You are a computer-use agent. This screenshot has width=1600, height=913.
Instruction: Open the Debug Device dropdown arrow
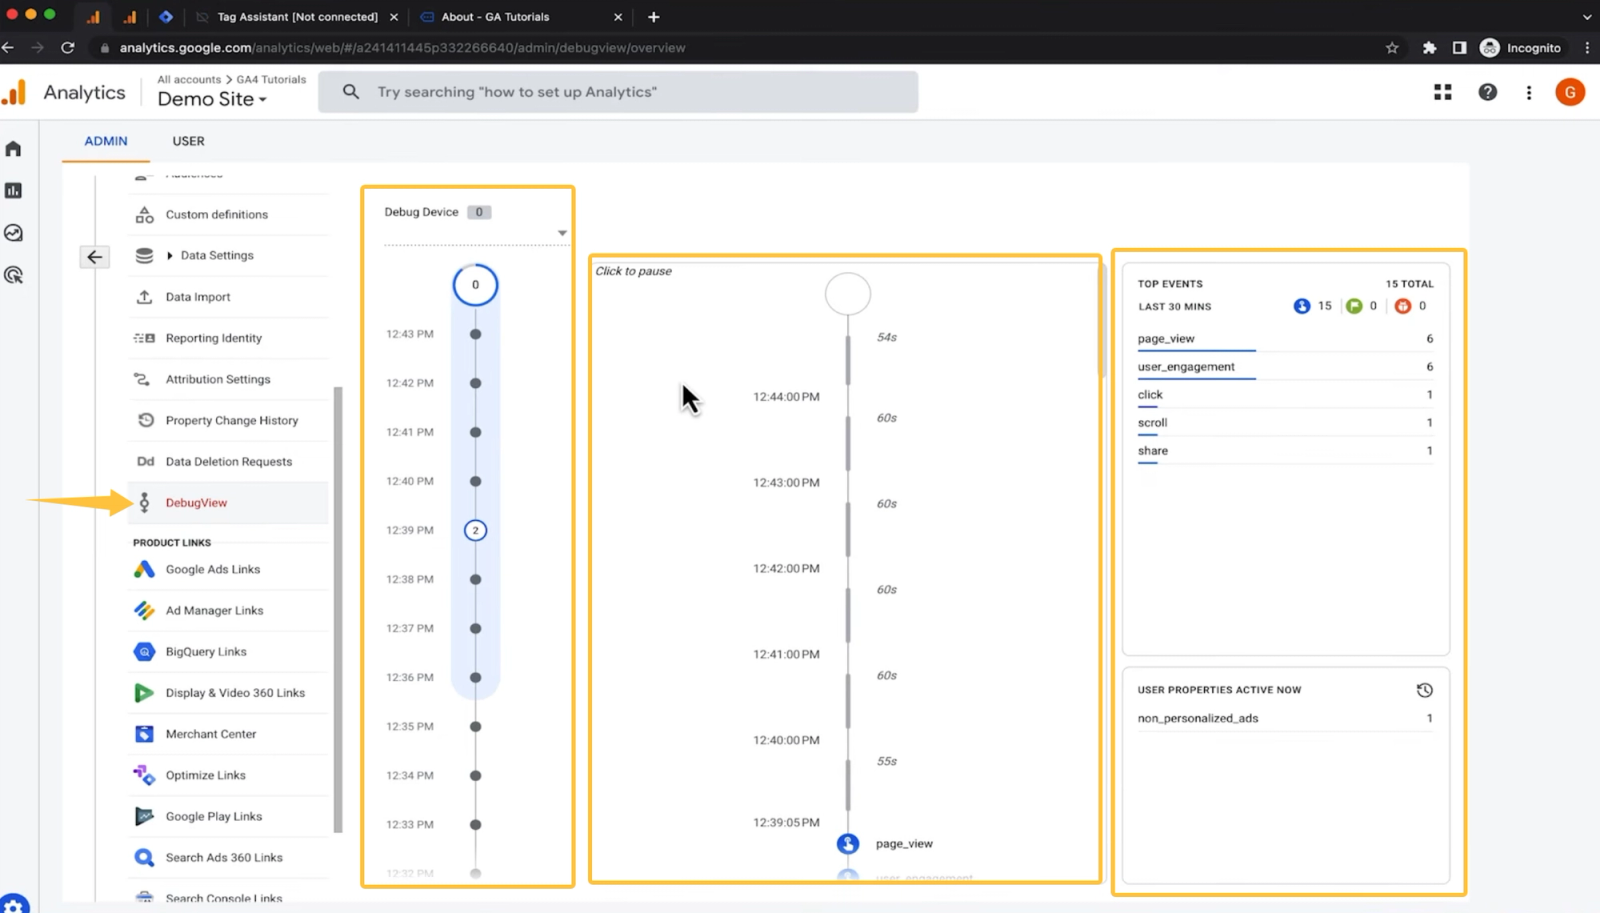562,233
